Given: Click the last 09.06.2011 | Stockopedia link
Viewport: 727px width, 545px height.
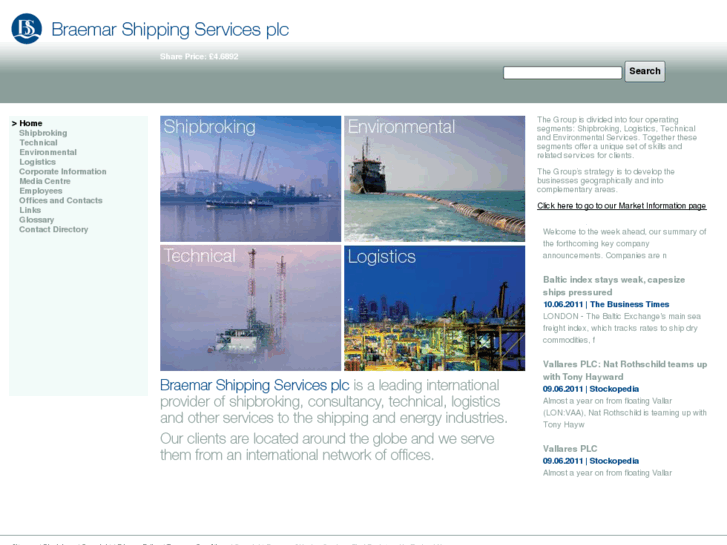Looking at the screenshot, I should pyautogui.click(x=591, y=461).
